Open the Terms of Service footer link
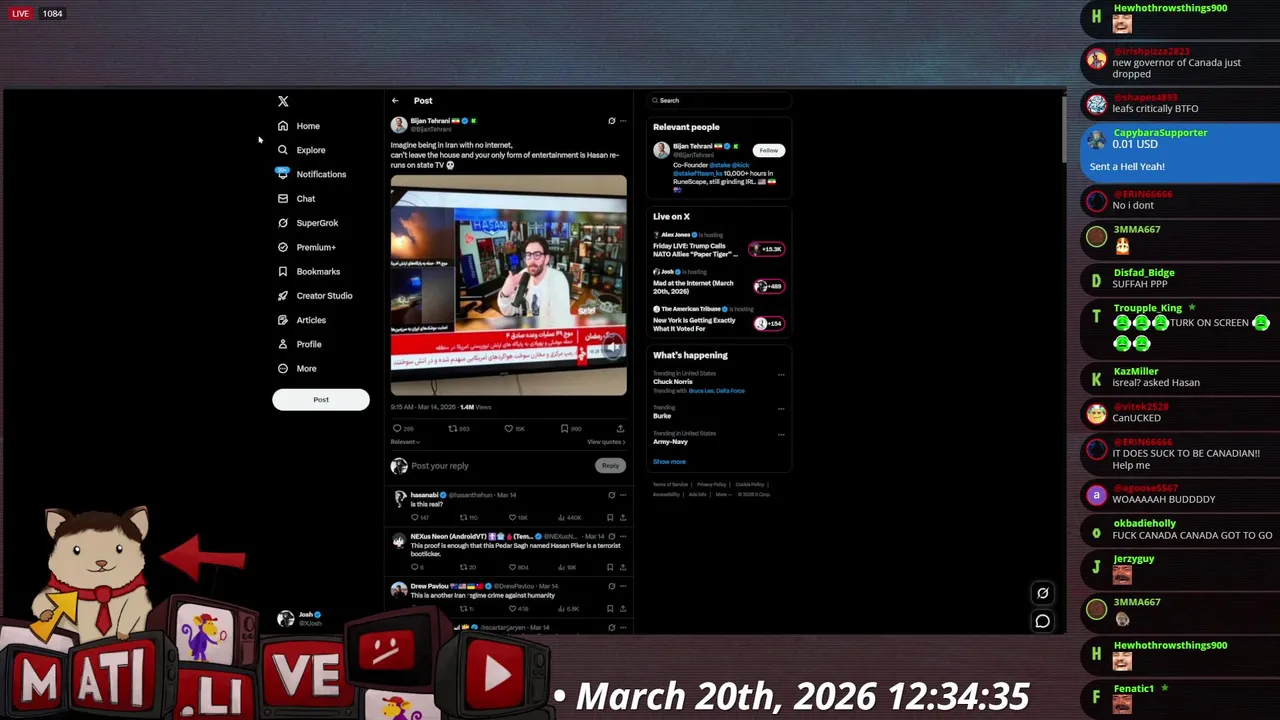 pyautogui.click(x=670, y=484)
